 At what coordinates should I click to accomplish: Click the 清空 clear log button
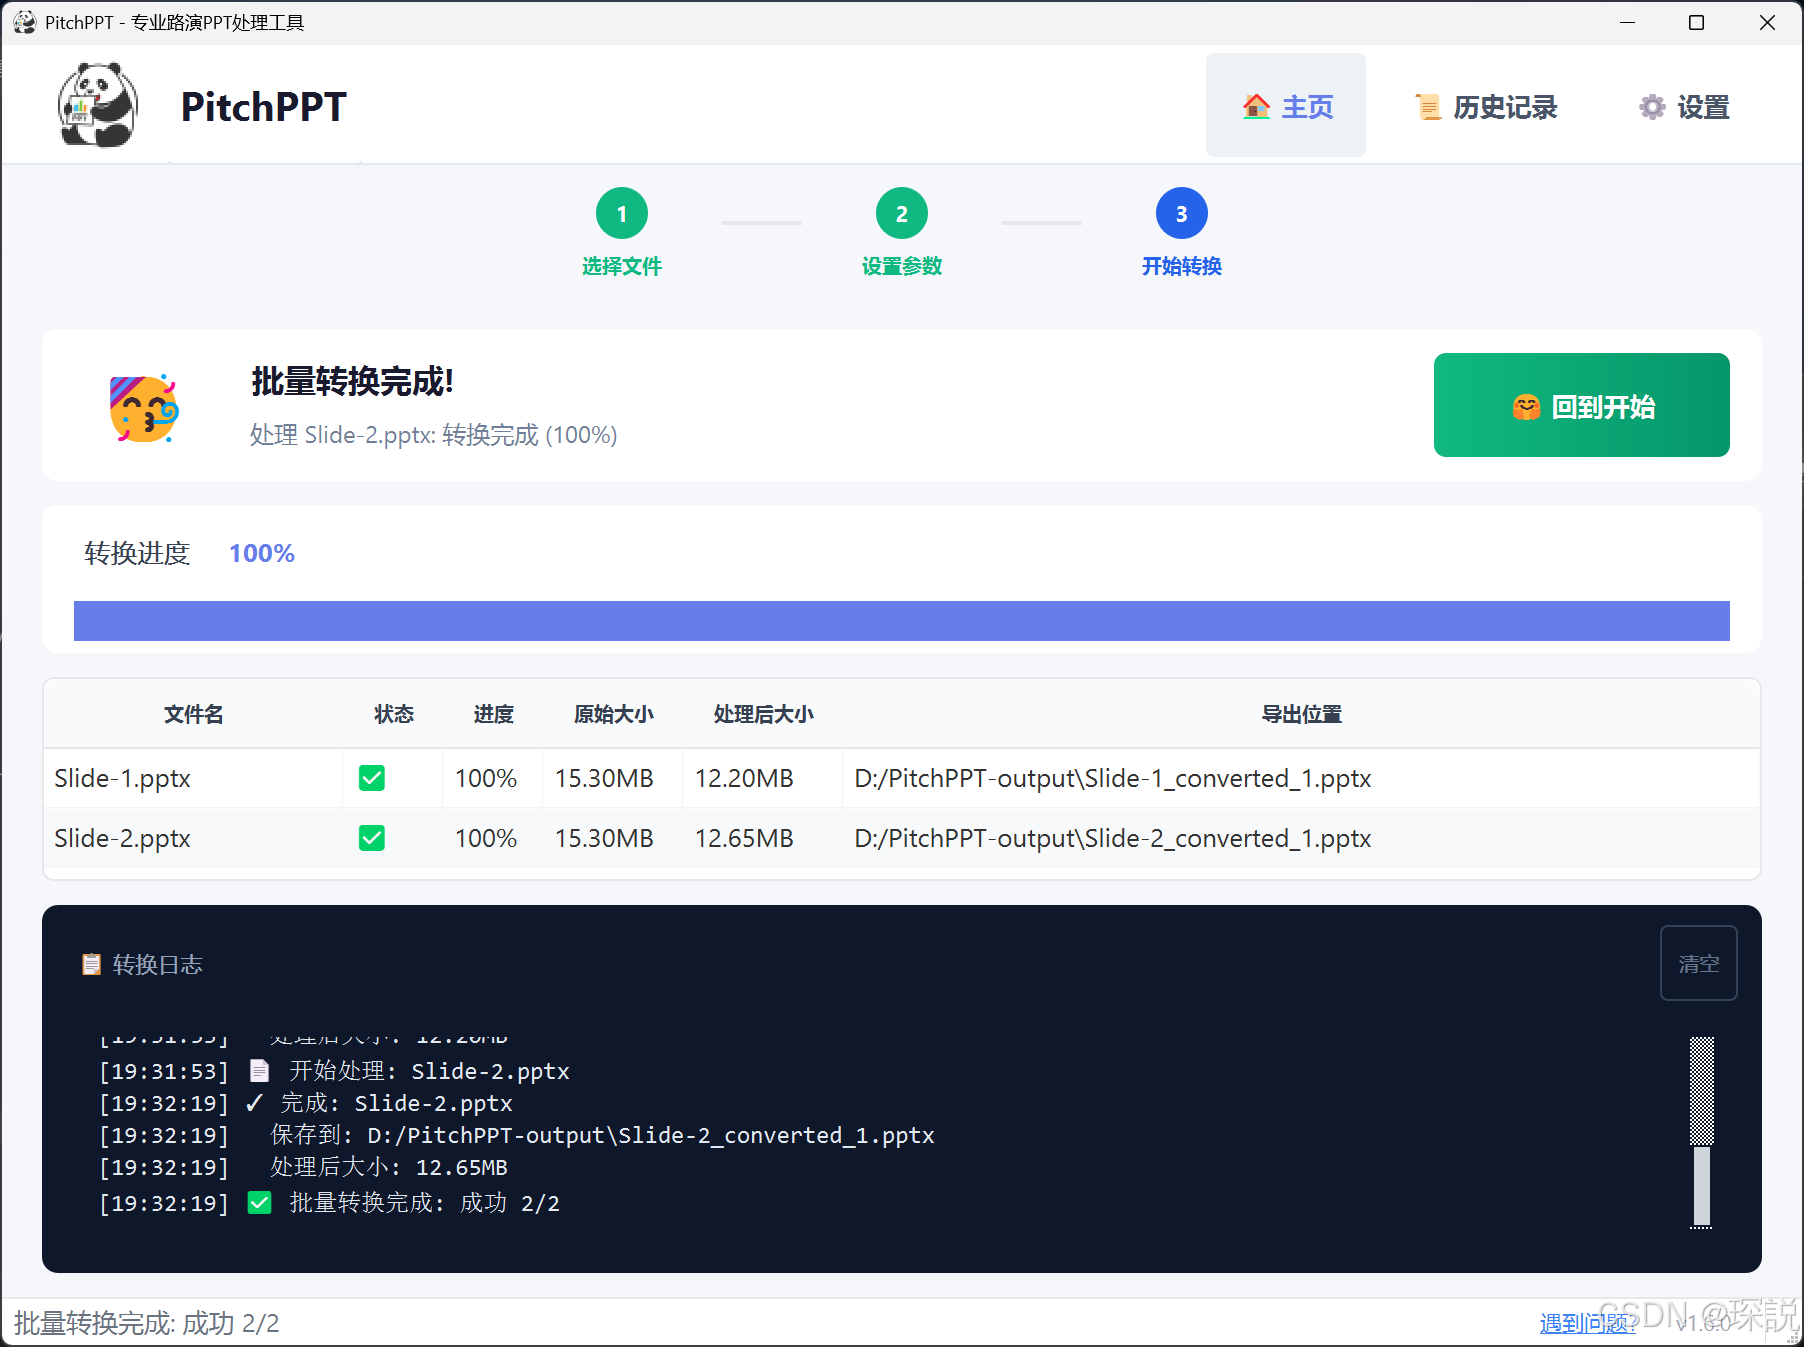pos(1698,963)
